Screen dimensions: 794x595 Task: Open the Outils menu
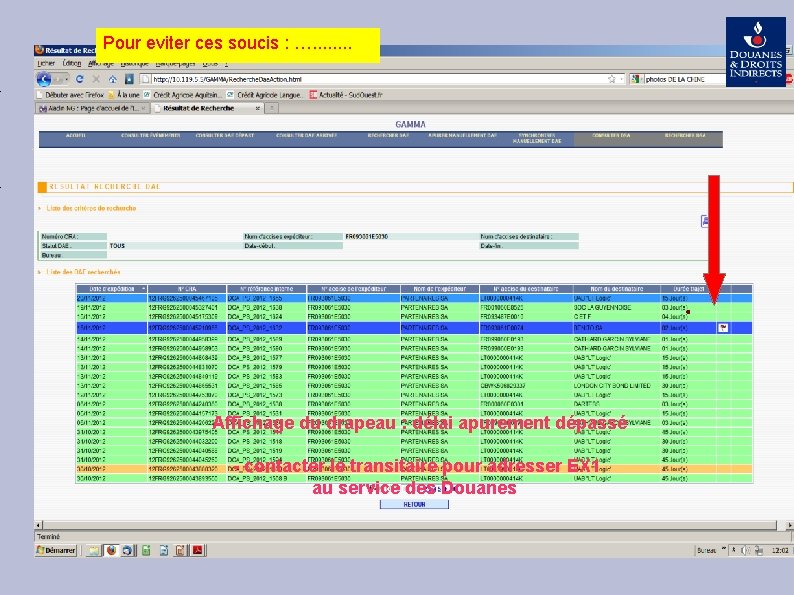point(210,63)
